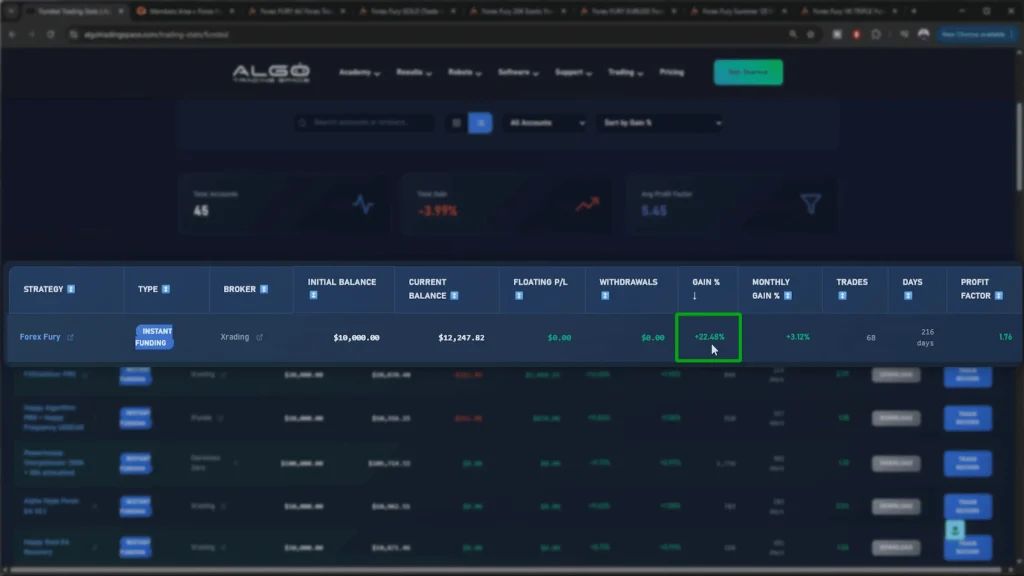Viewport: 1024px width, 576px height.
Task: Click the Forex Fury strategy link
Action: click(40, 338)
